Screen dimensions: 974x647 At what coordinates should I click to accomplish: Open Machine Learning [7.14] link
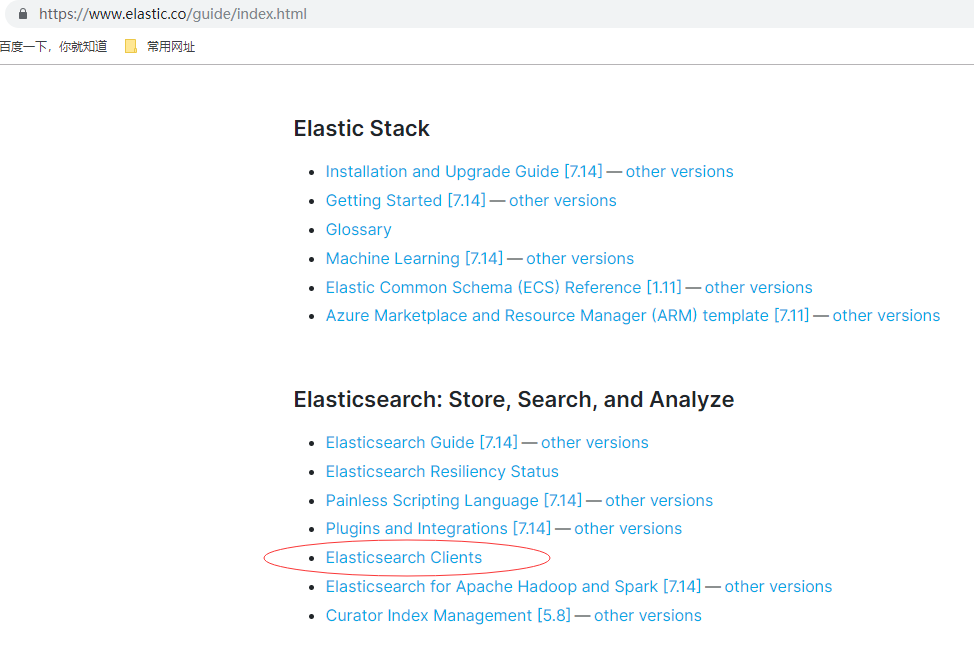[414, 258]
